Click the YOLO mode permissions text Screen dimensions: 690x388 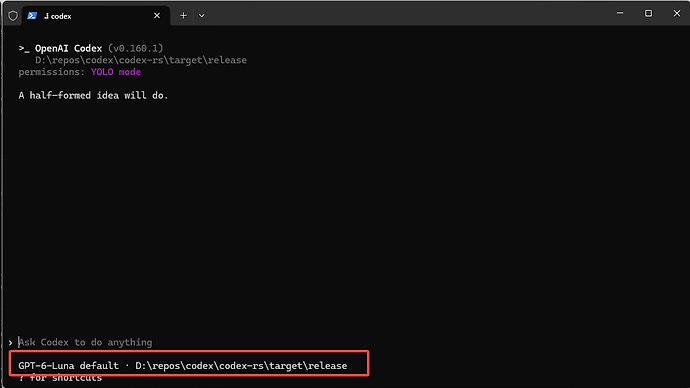[116, 72]
